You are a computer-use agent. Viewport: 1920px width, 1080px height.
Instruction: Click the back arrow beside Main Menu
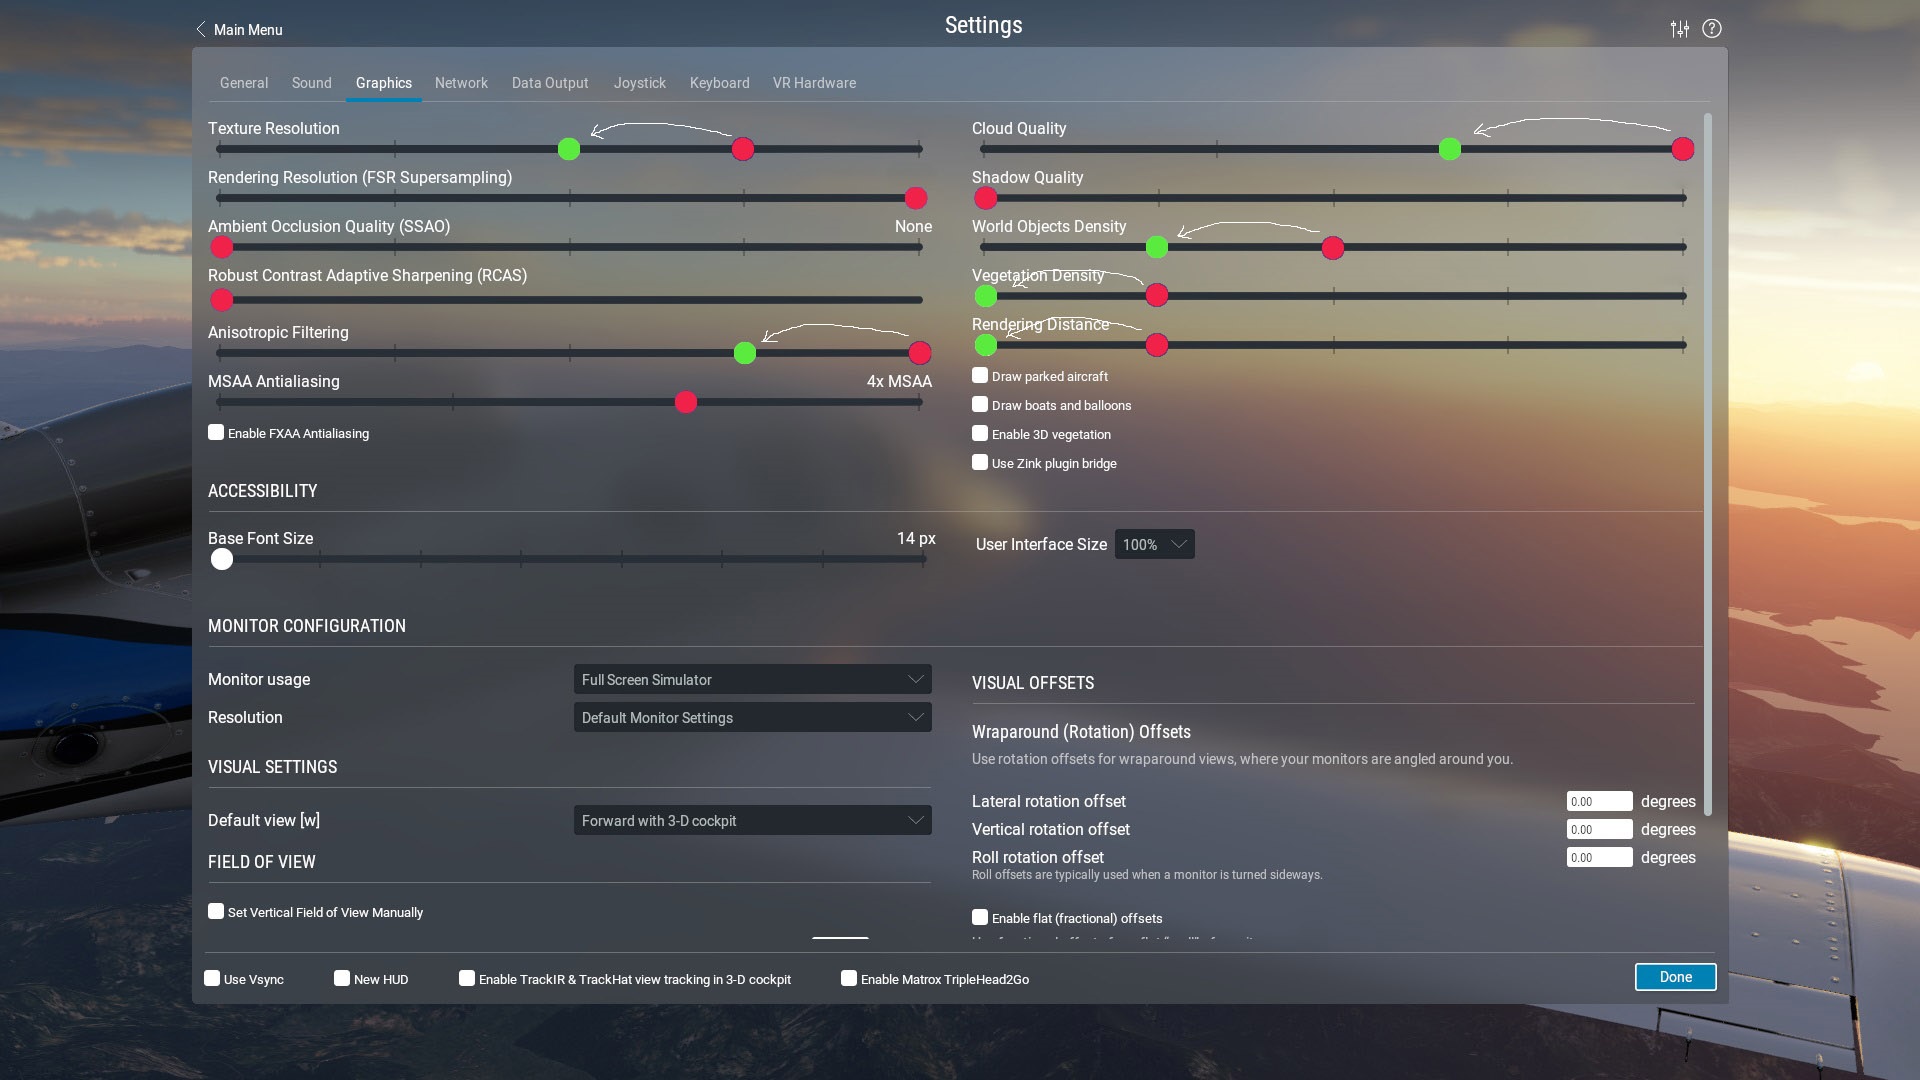tap(201, 30)
